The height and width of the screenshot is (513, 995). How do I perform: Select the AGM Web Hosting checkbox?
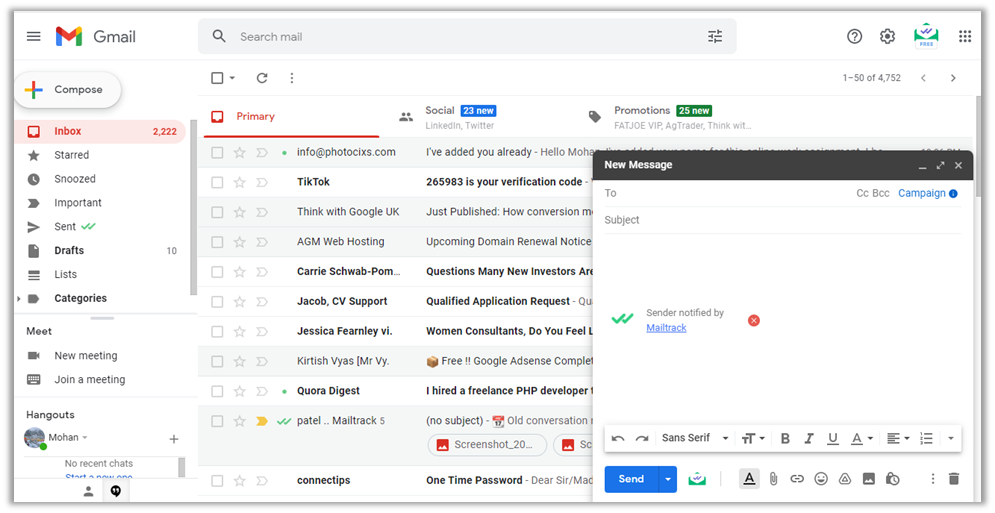217,242
